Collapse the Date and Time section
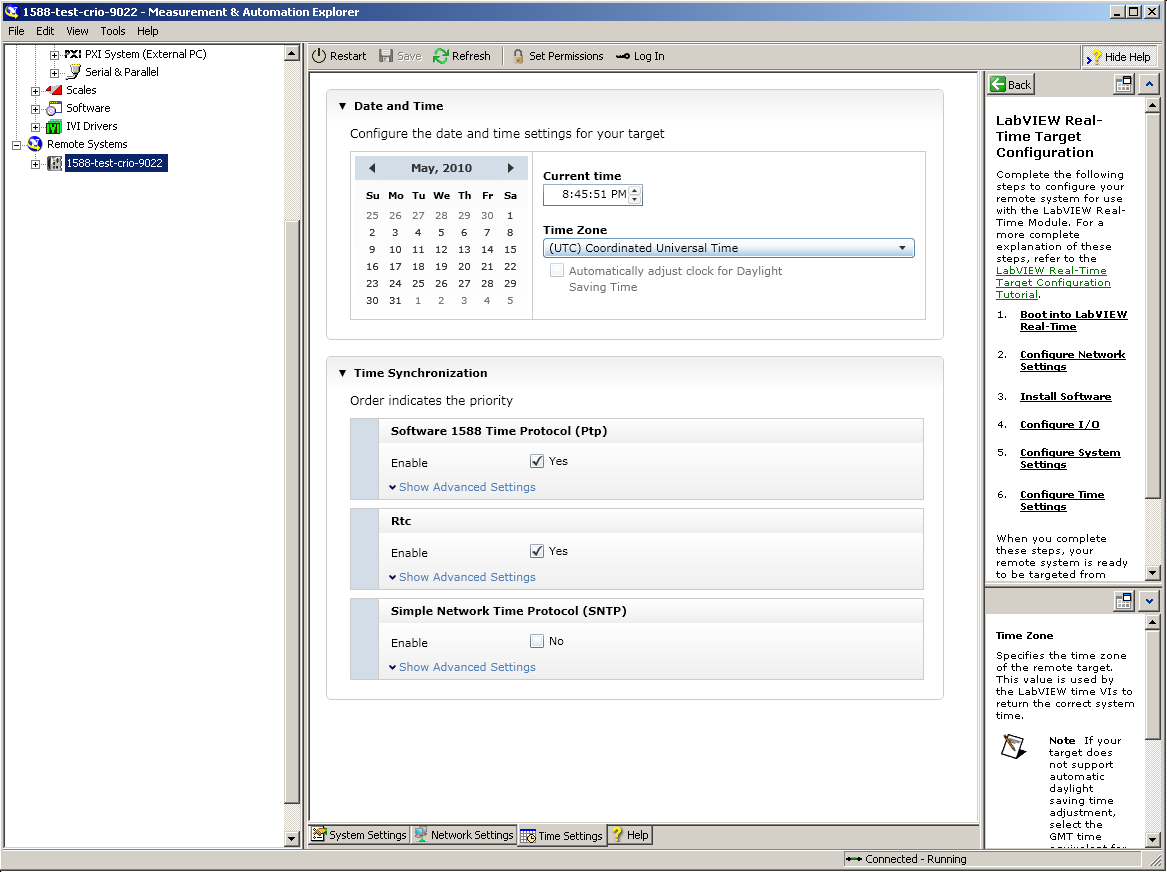This screenshot has width=1167, height=872. point(342,106)
